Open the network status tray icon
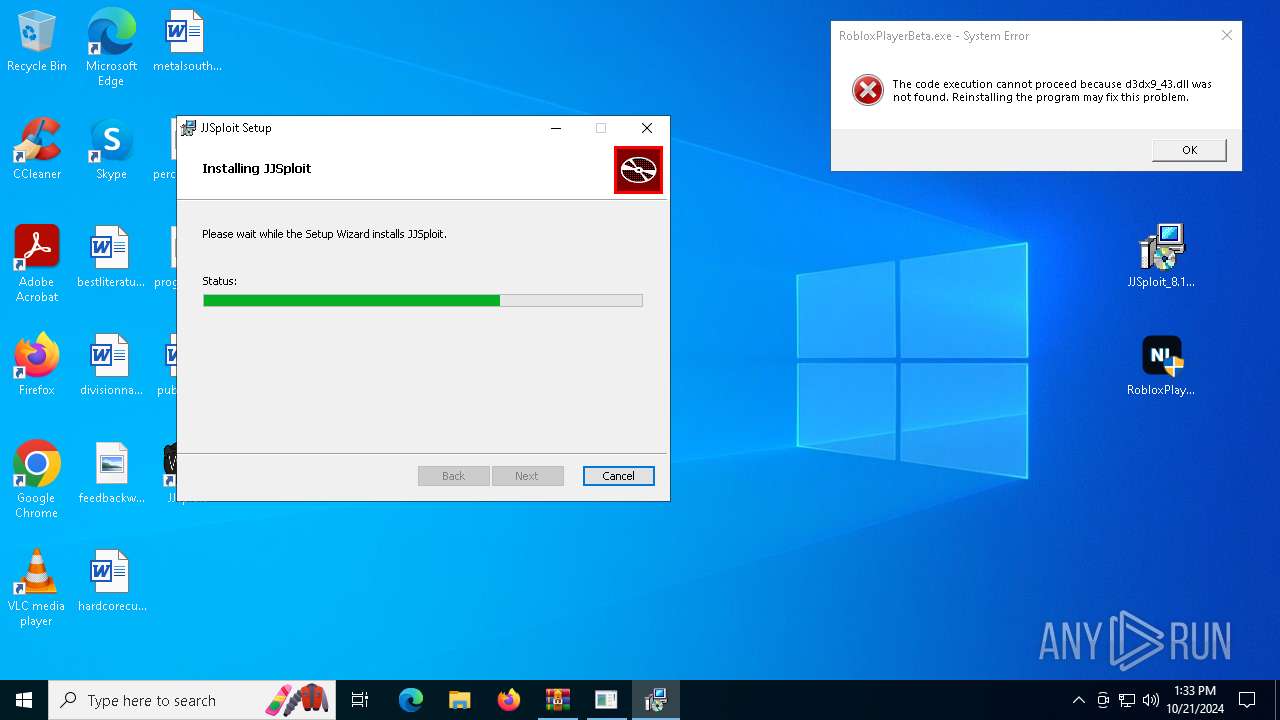This screenshot has width=1280, height=720. tap(1127, 700)
